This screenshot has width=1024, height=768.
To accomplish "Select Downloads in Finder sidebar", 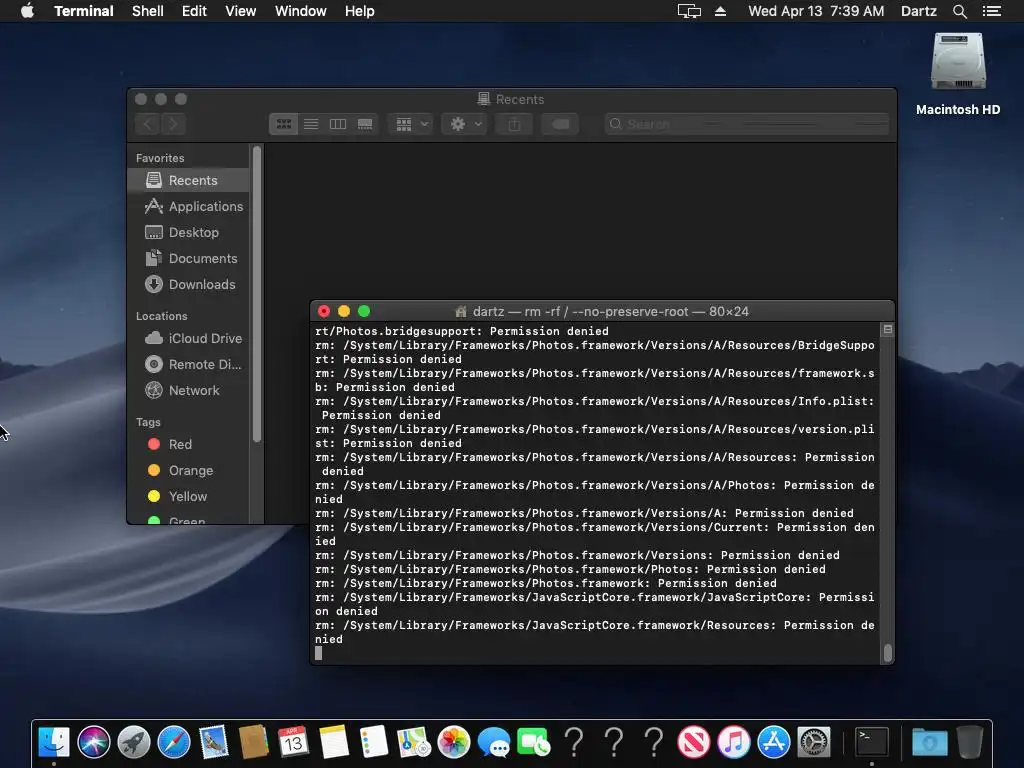I will pyautogui.click(x=188, y=285).
